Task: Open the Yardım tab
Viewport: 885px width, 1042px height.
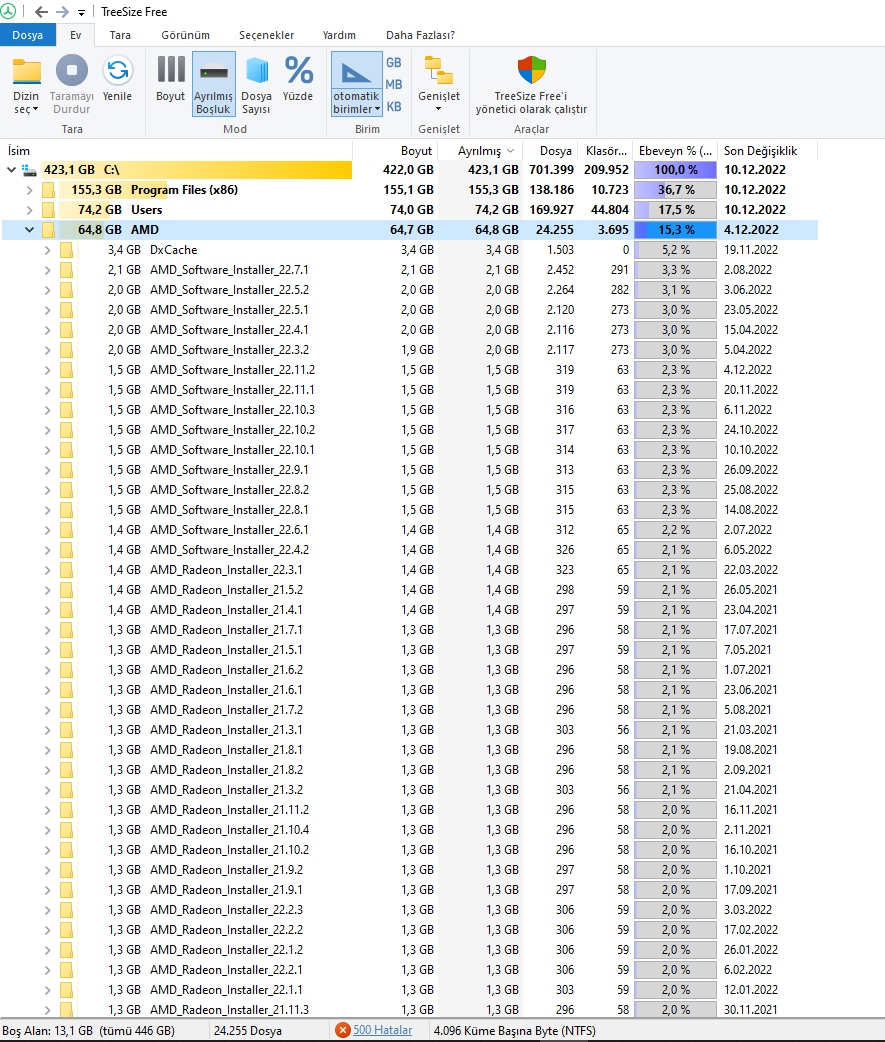Action: pos(339,35)
